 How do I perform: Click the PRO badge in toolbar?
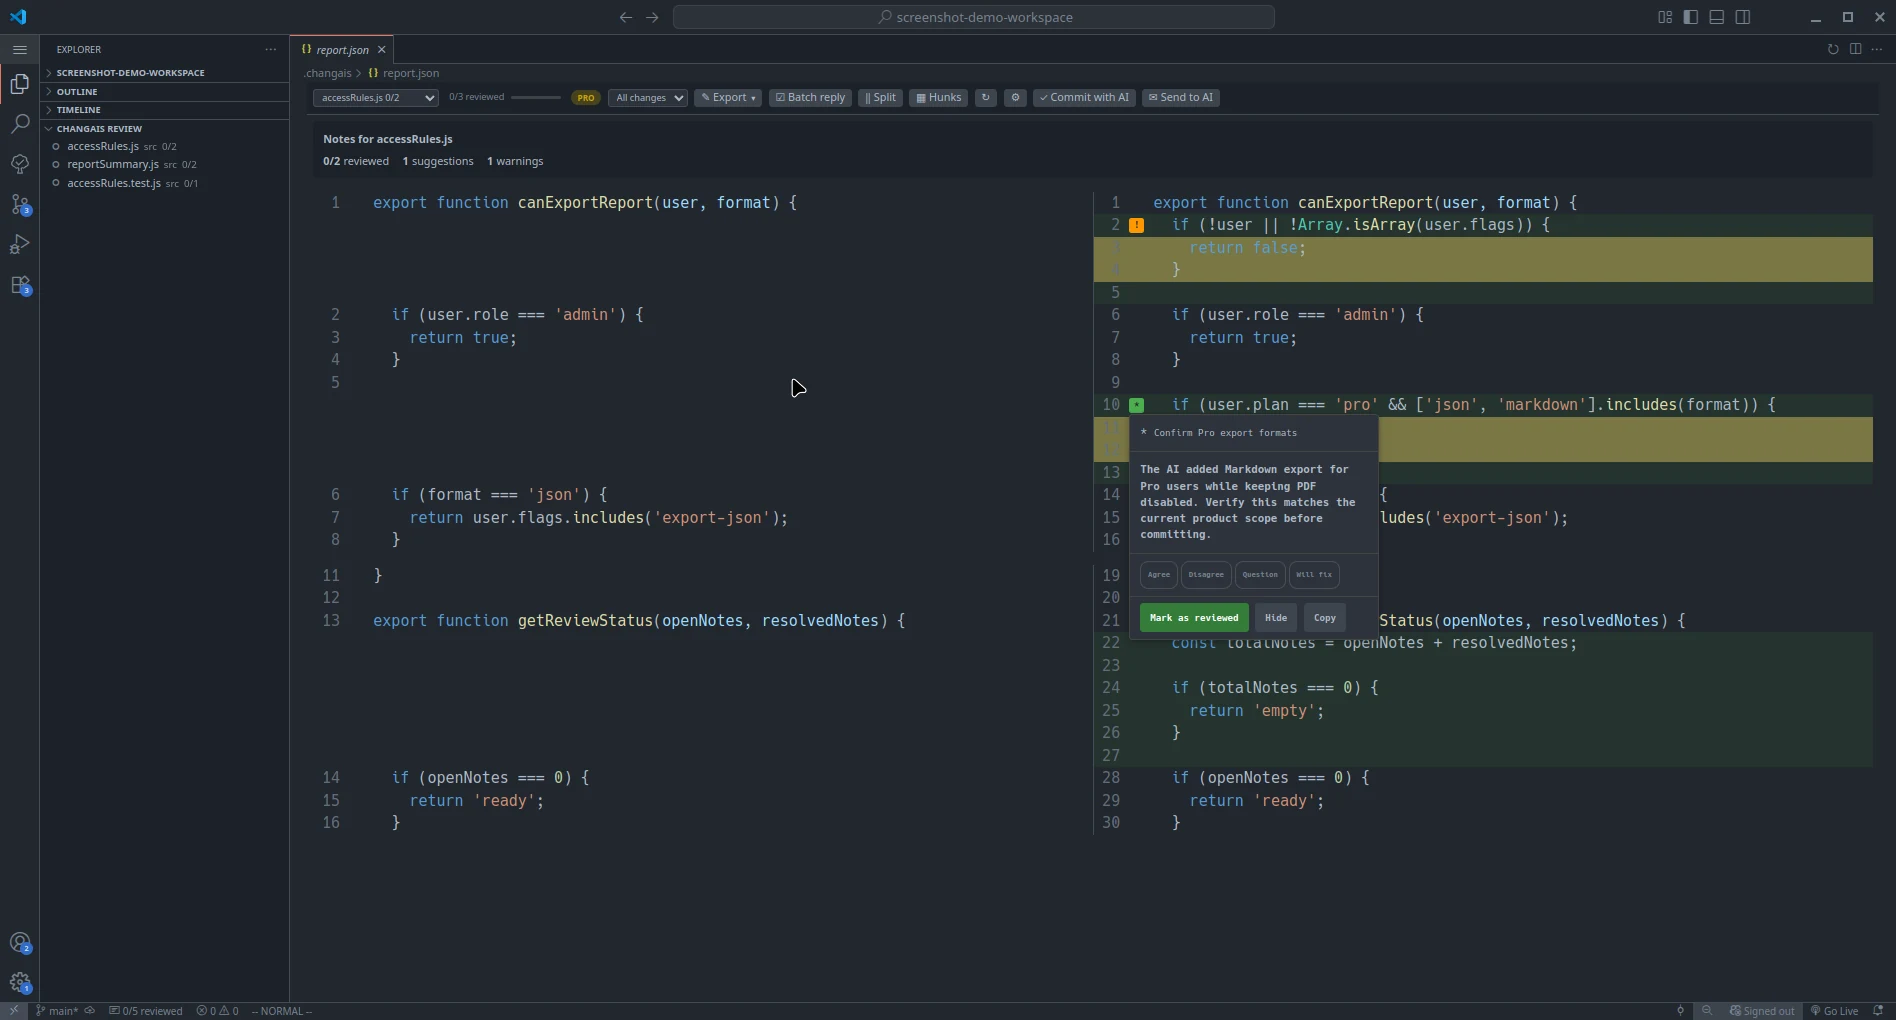pos(586,98)
